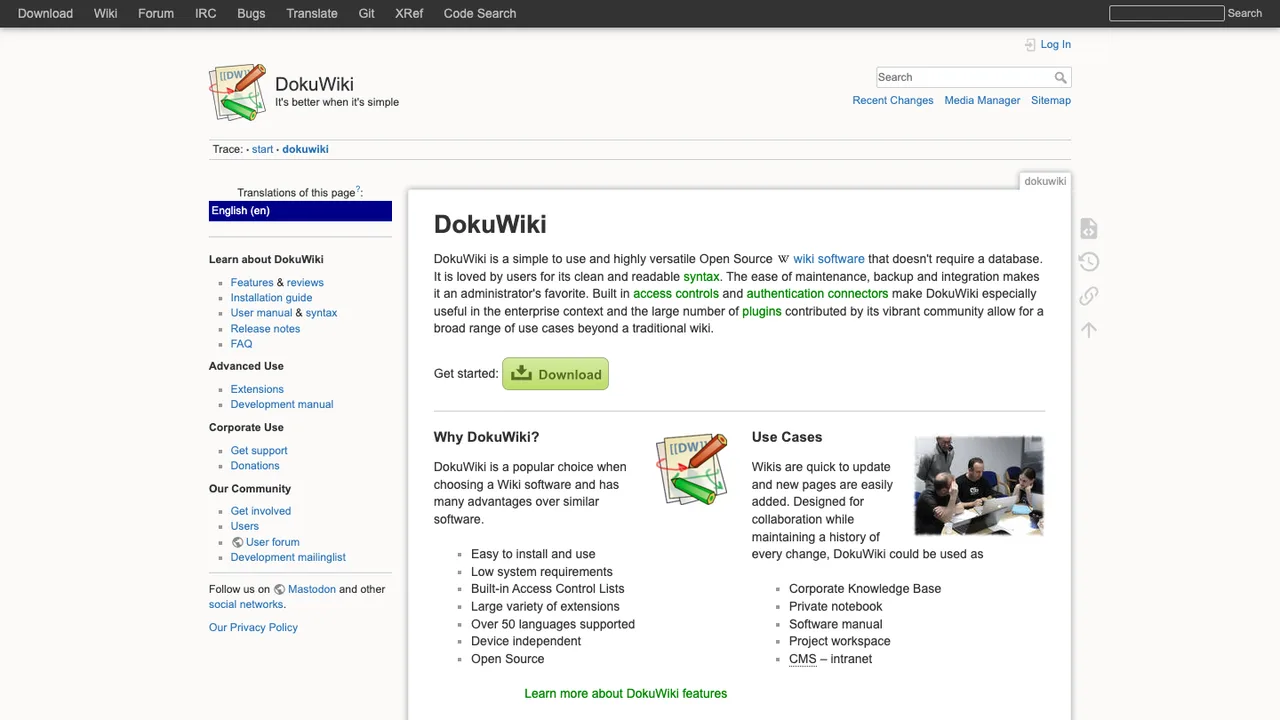1280x720 pixels.
Task: Click the Why DokuWiki? heading
Action: [x=486, y=437]
